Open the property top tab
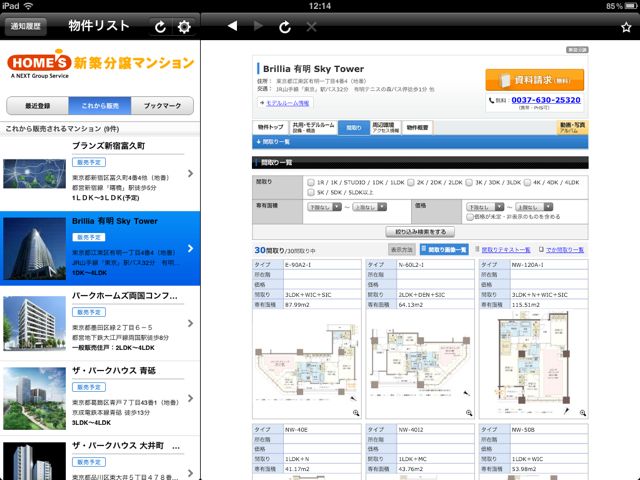The image size is (640, 480). coord(270,127)
